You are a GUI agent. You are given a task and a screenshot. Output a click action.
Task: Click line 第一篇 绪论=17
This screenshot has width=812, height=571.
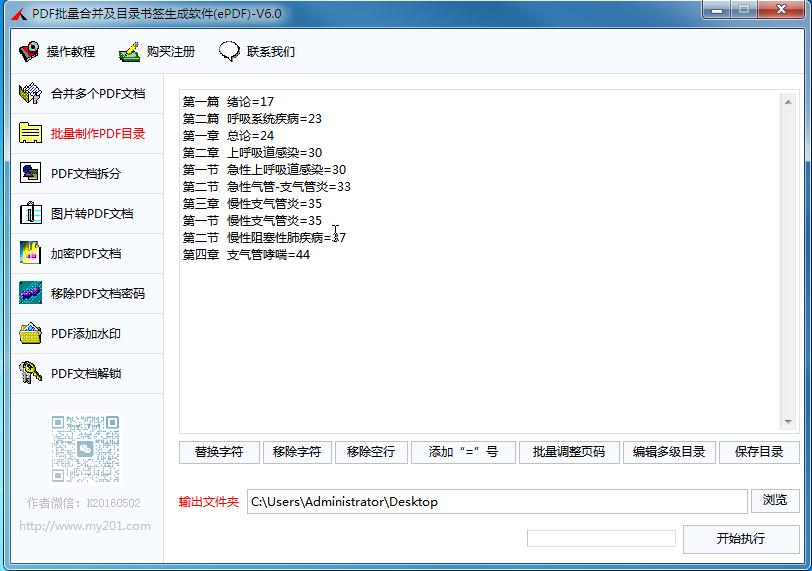point(228,101)
